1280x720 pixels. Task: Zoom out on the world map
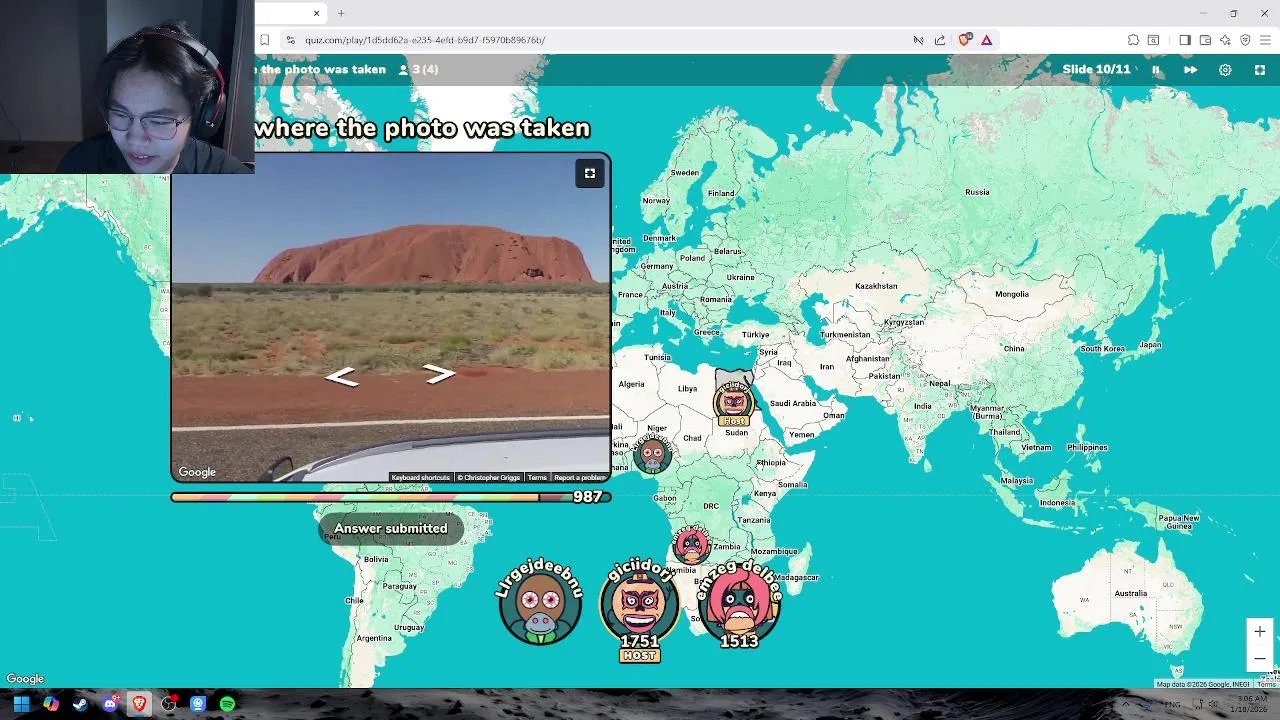[x=1260, y=657]
